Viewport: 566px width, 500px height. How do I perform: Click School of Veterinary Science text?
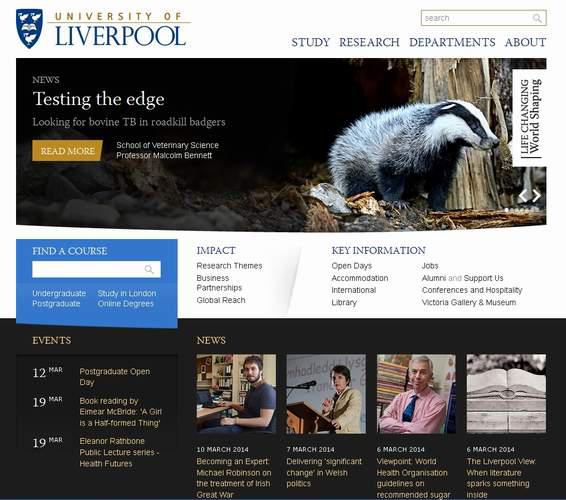(167, 145)
